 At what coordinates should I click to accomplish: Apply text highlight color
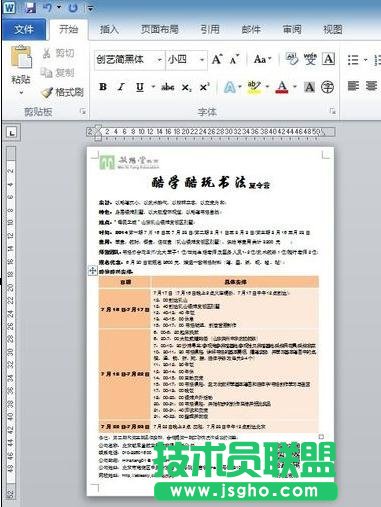click(x=255, y=87)
